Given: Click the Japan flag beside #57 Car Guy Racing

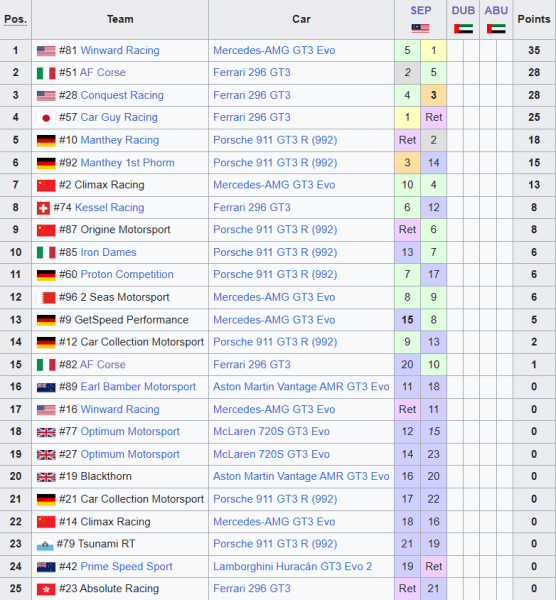Looking at the screenshot, I should point(46,118).
